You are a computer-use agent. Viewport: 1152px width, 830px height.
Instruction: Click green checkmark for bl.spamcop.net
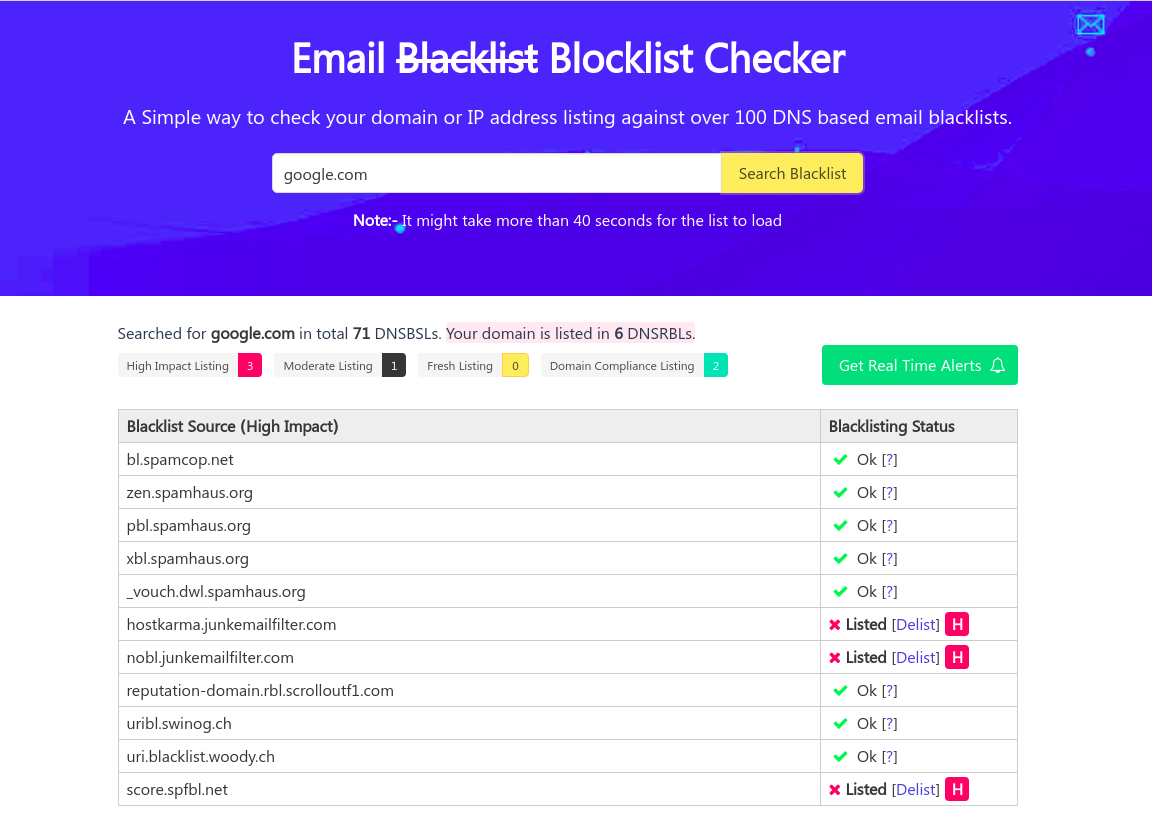pos(840,460)
